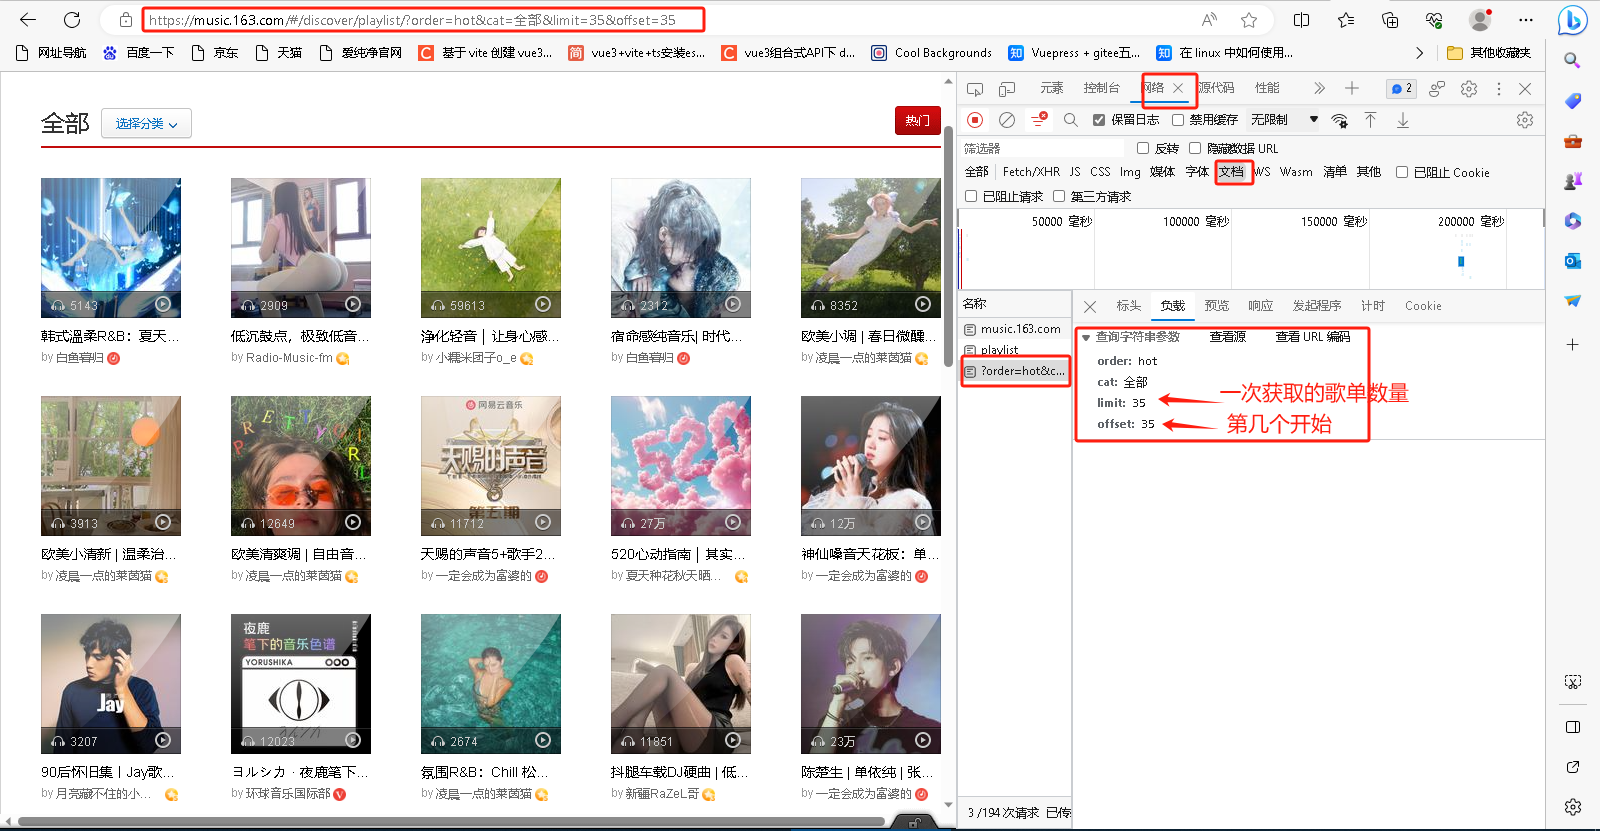Add a new DevTools tab with plus
The image size is (1600, 831).
(1352, 88)
